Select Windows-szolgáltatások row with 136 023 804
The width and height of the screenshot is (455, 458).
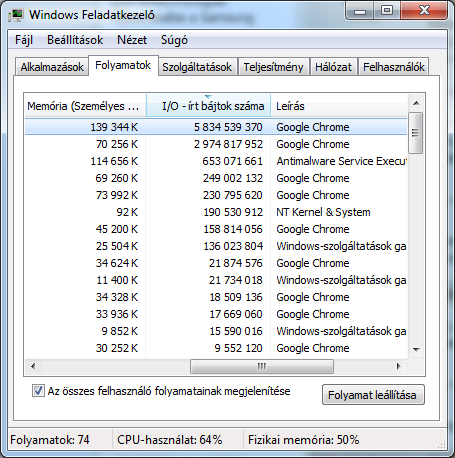coord(216,246)
